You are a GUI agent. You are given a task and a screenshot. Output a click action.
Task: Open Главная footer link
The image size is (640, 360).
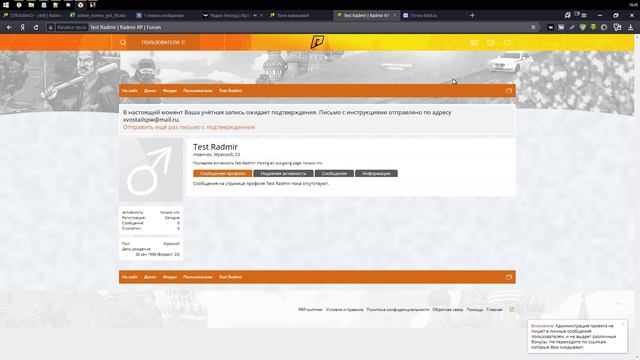(x=494, y=309)
